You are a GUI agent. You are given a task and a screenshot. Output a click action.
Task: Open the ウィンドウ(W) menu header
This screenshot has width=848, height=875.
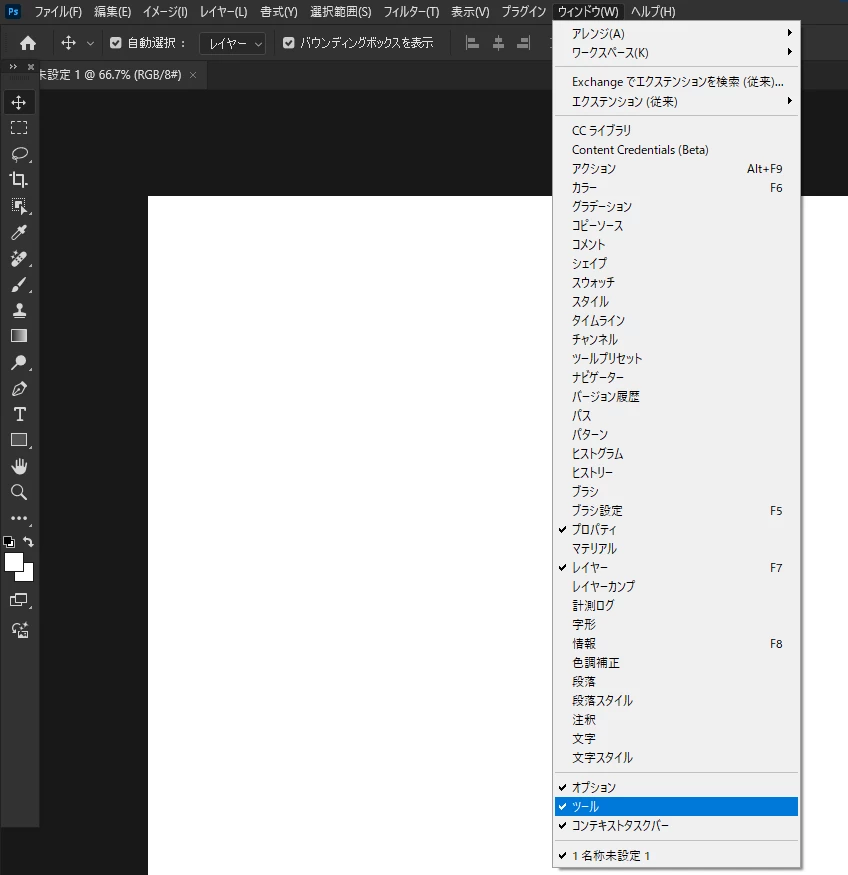[588, 11]
